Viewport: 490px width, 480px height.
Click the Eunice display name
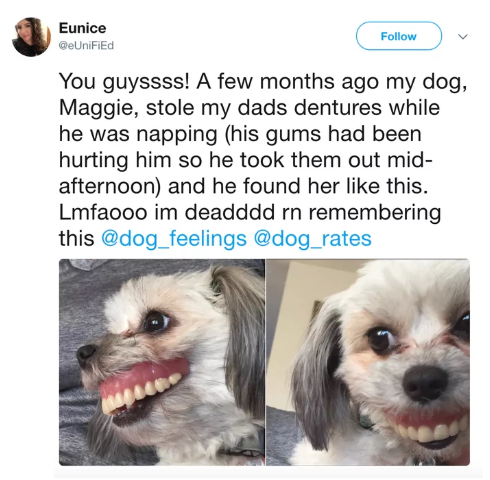(83, 28)
